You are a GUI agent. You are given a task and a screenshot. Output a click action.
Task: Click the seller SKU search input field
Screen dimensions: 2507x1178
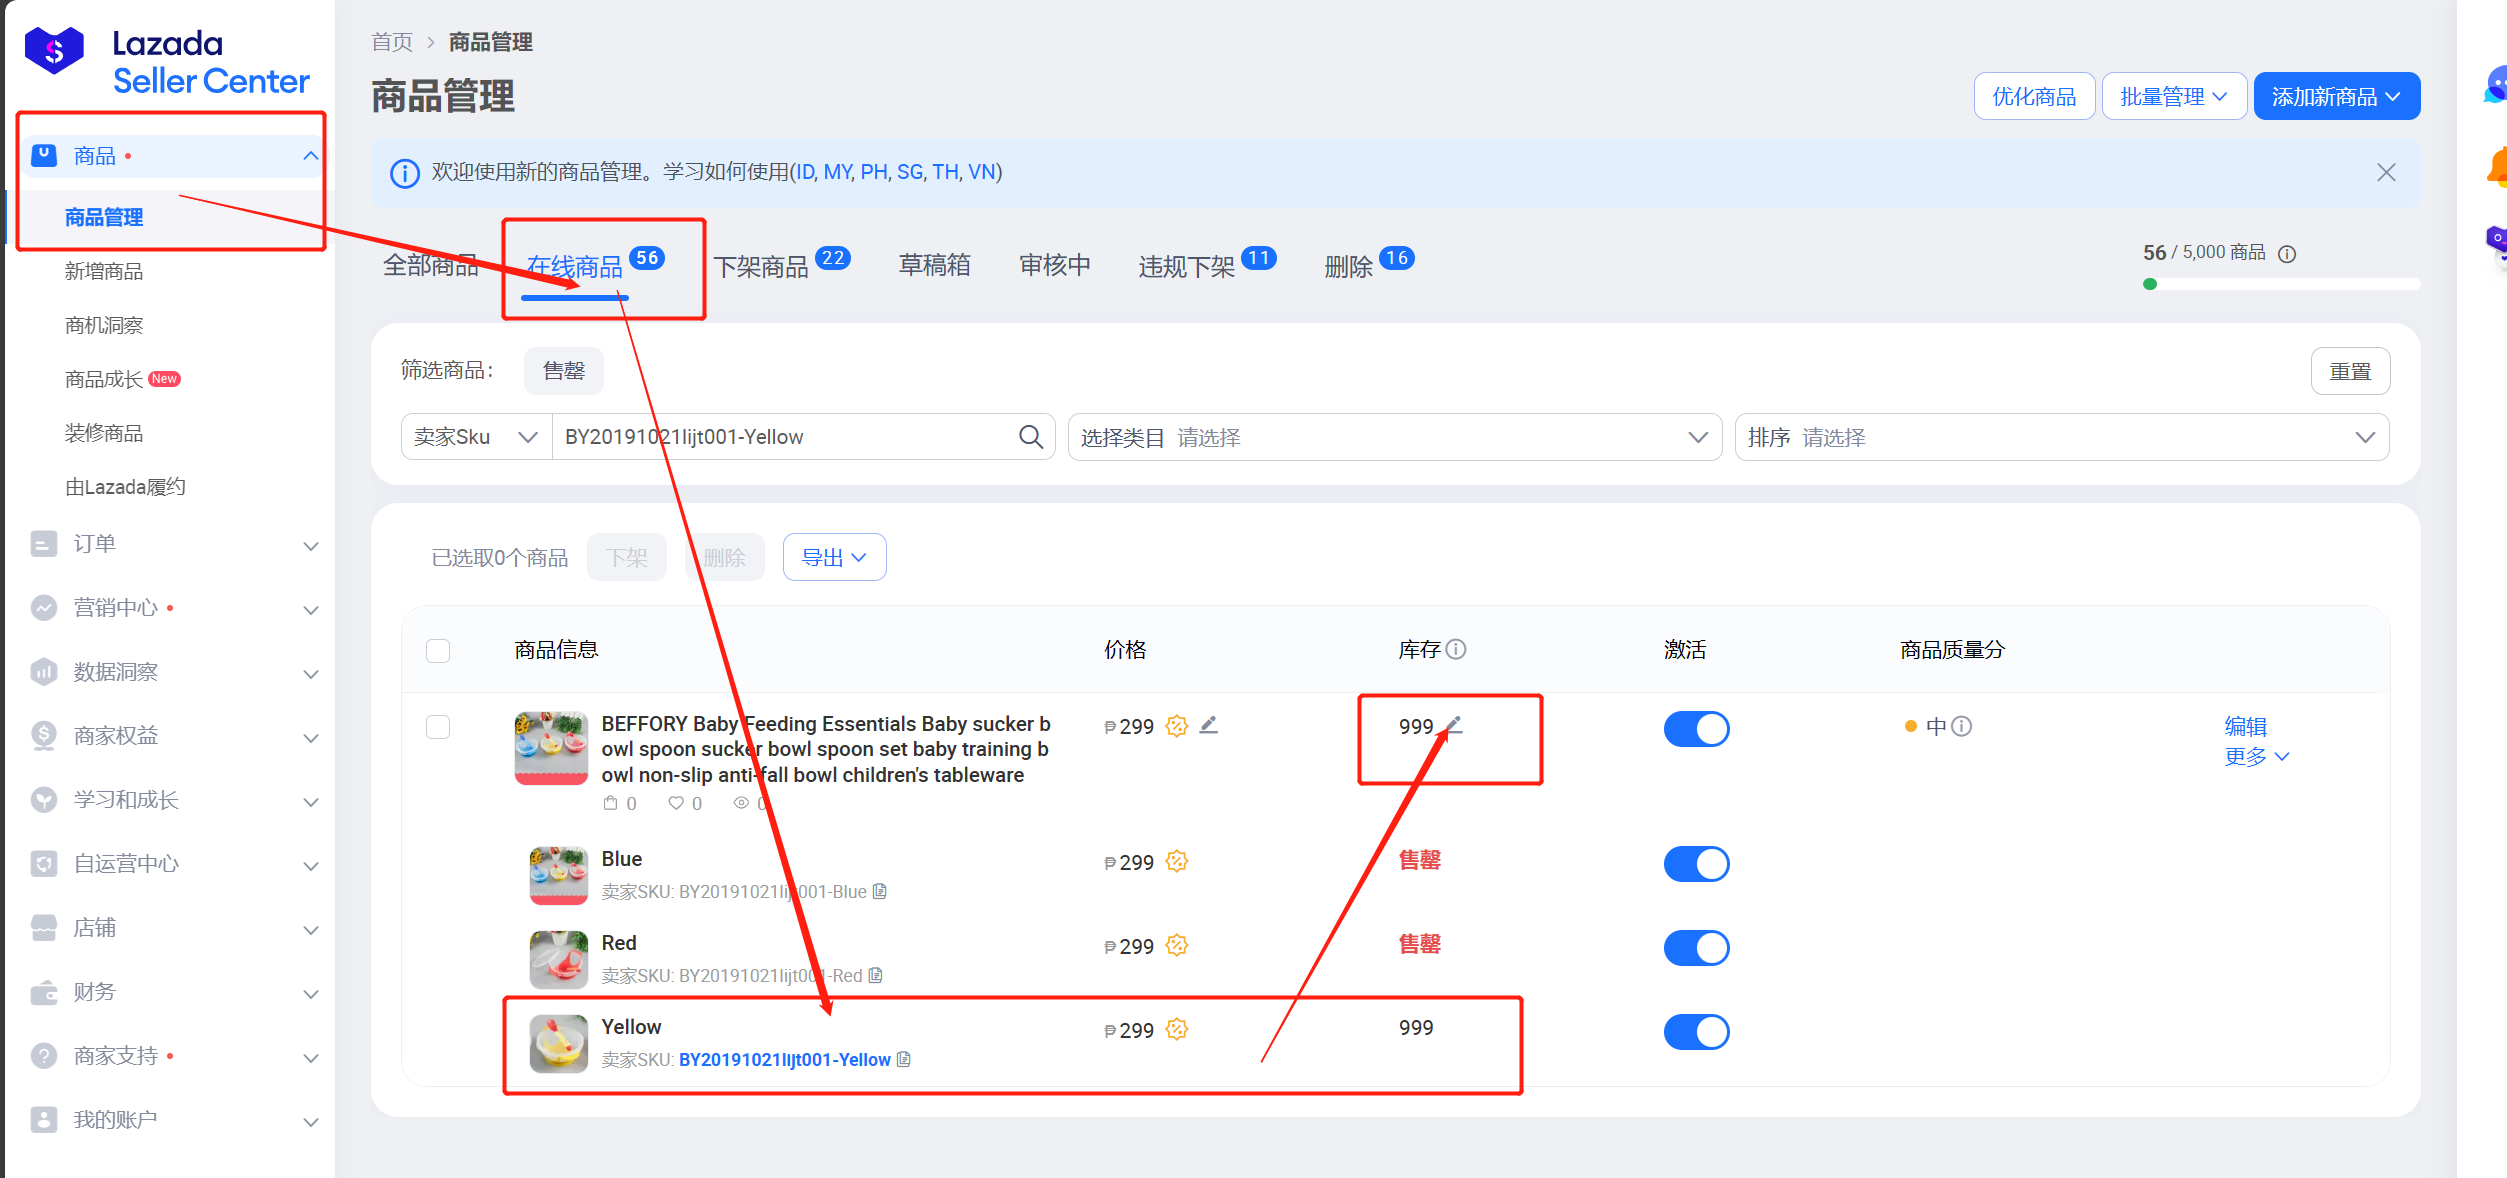coord(785,437)
